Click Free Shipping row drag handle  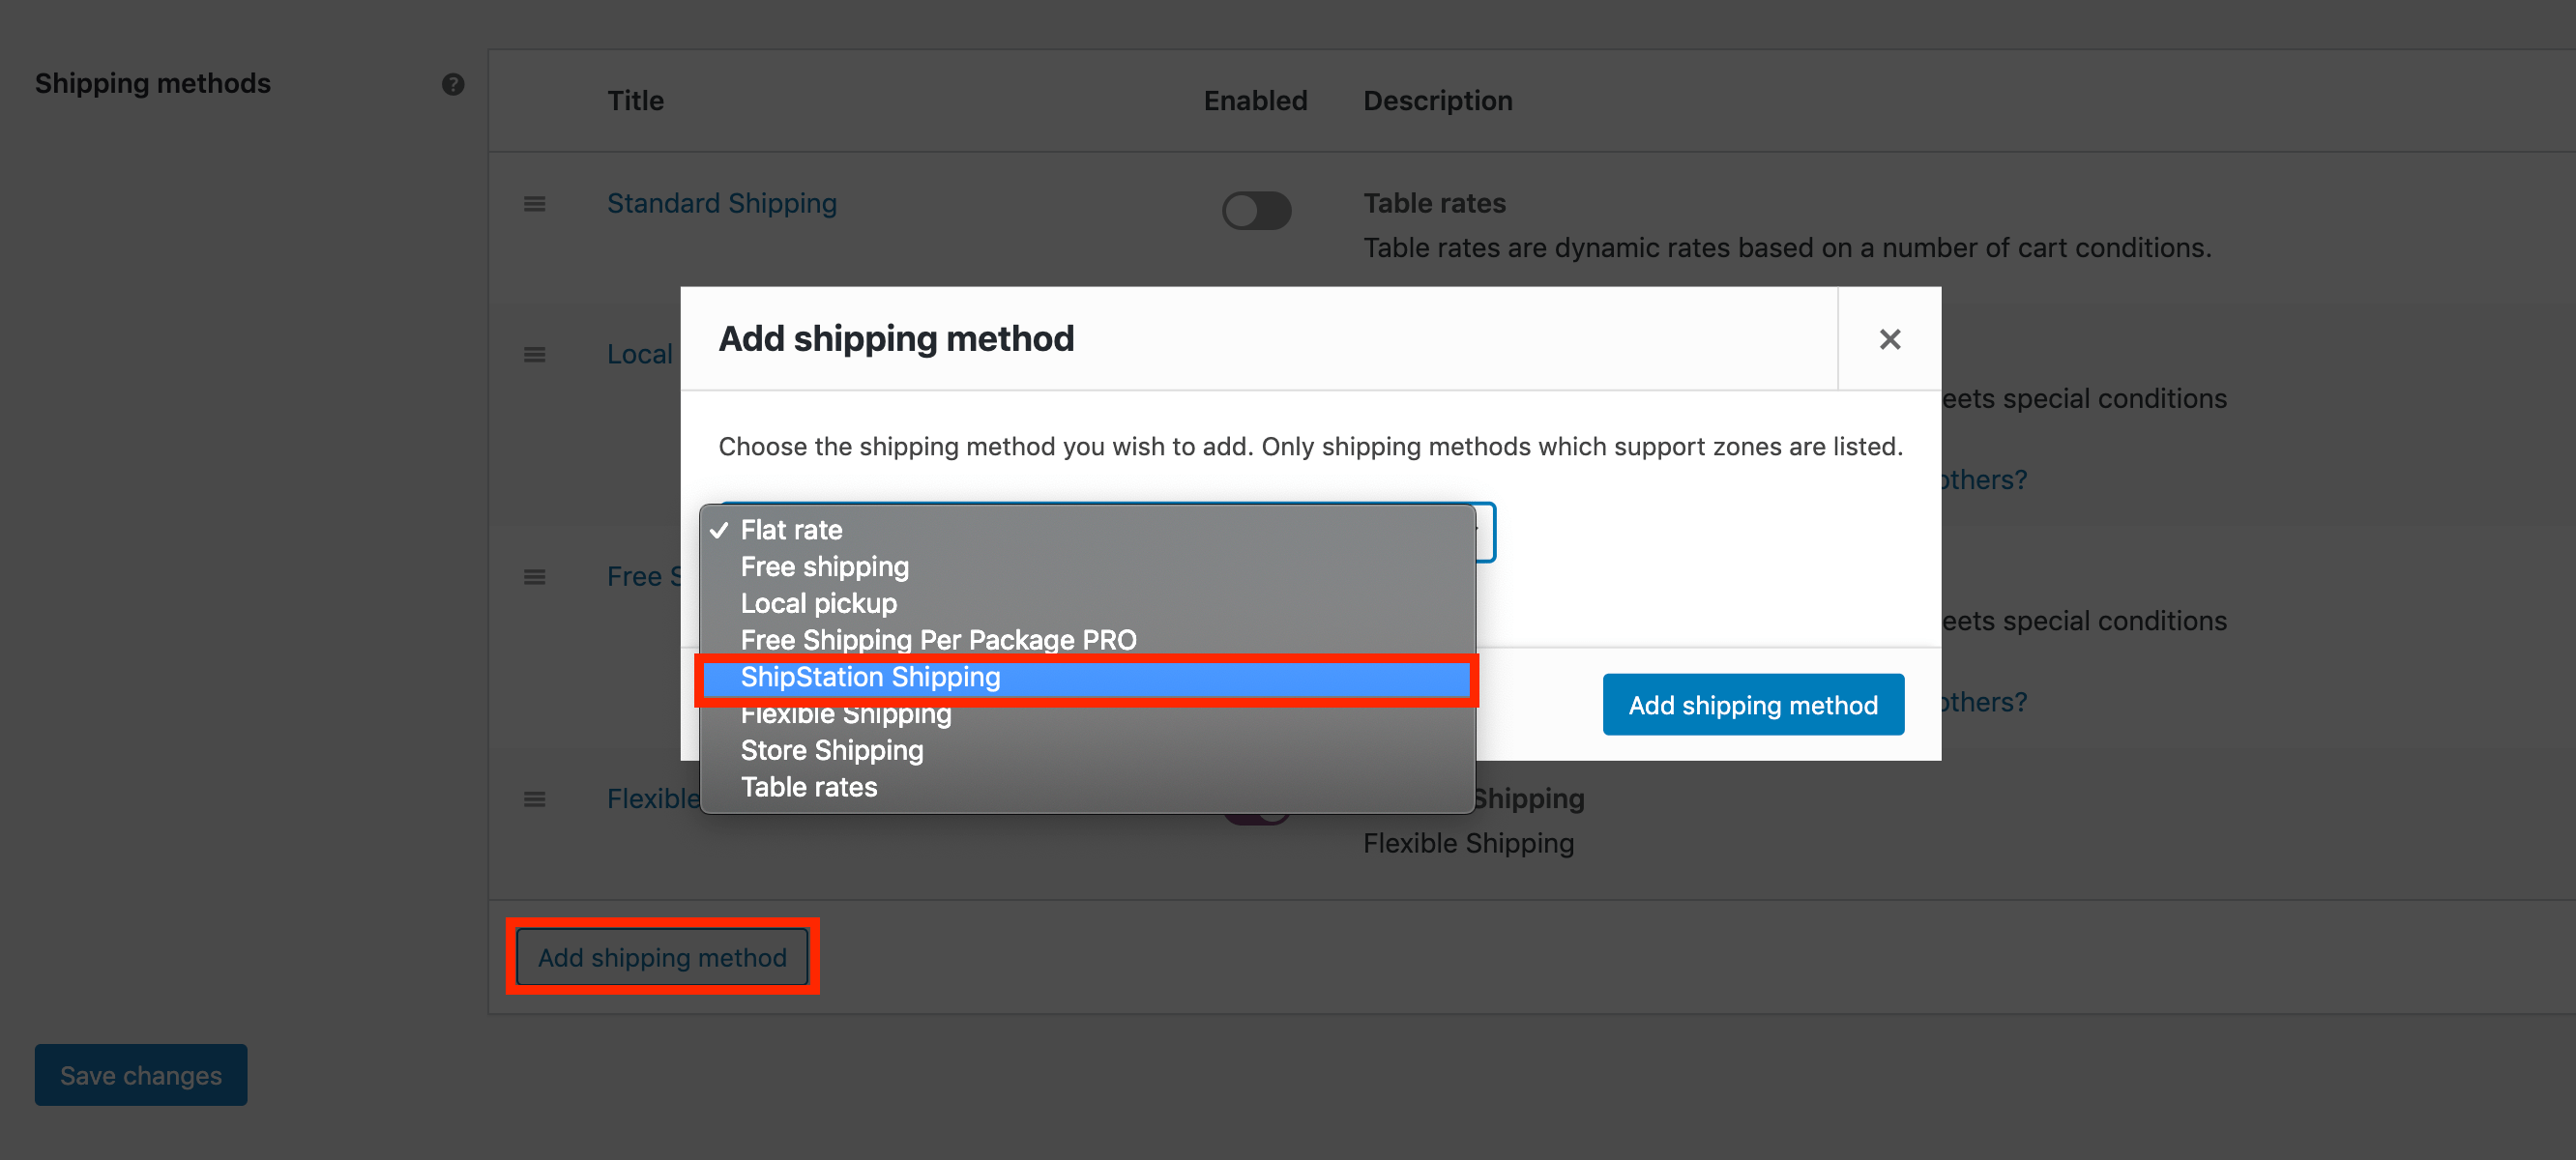[534, 577]
